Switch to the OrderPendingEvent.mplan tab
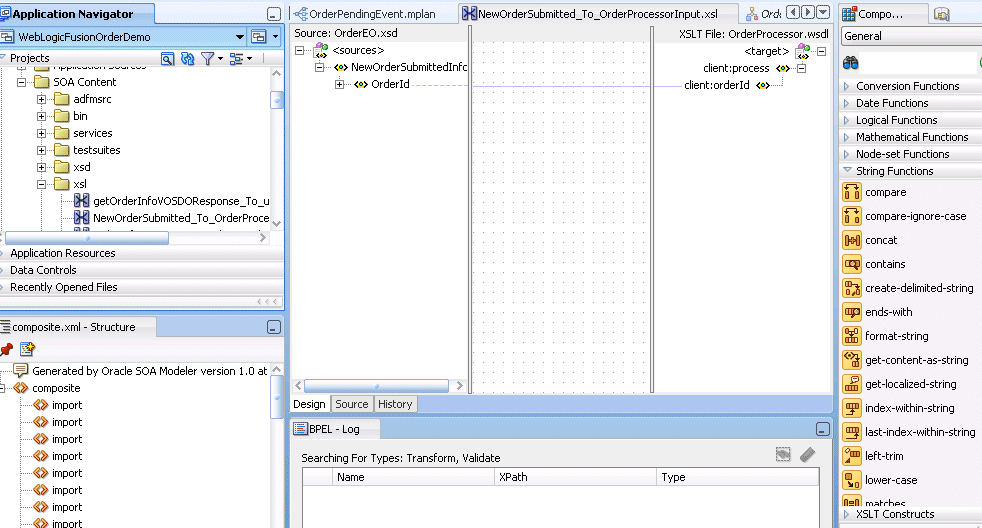This screenshot has height=528, width=982. (x=365, y=14)
